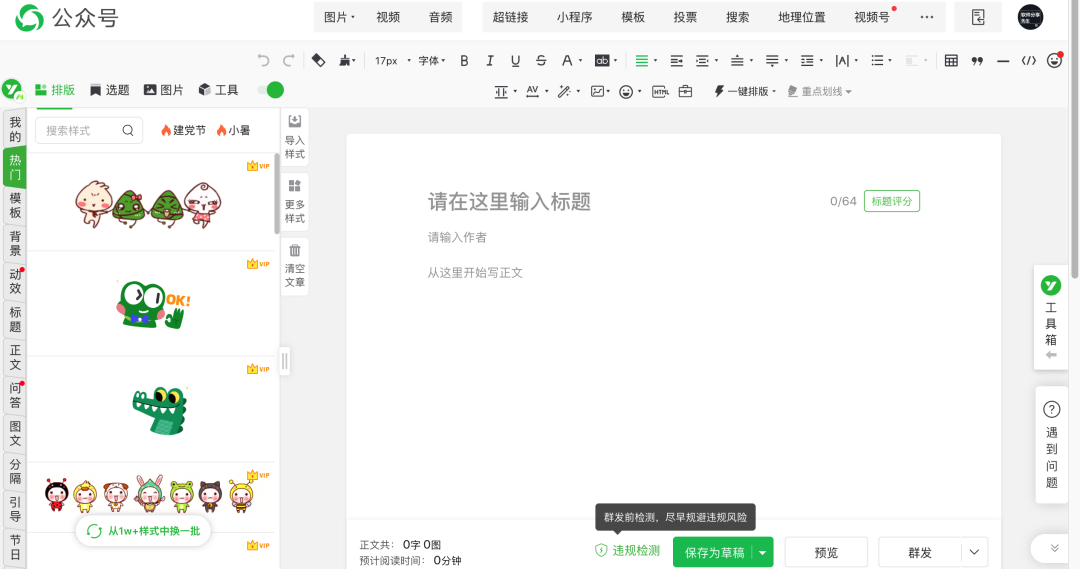Click the double chevron collapse icon

pos(1055,548)
